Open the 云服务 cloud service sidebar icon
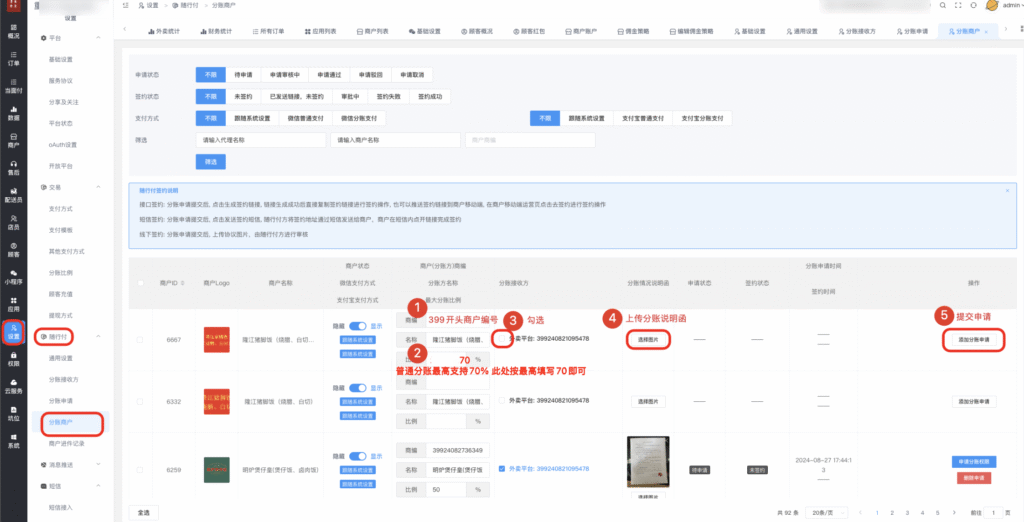The image size is (1024, 522). [13, 387]
